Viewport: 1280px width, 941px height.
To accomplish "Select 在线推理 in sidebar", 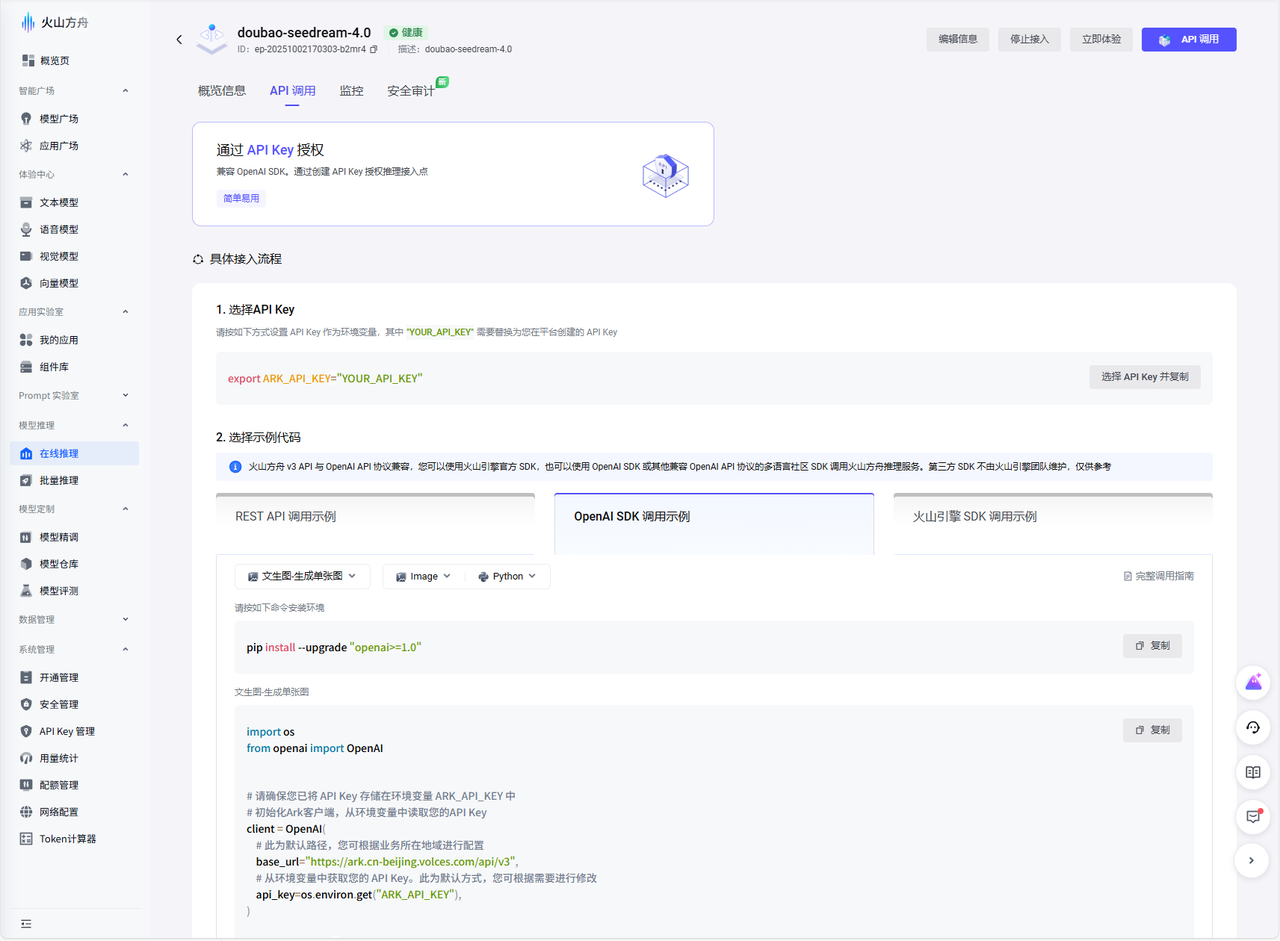I will [74, 453].
